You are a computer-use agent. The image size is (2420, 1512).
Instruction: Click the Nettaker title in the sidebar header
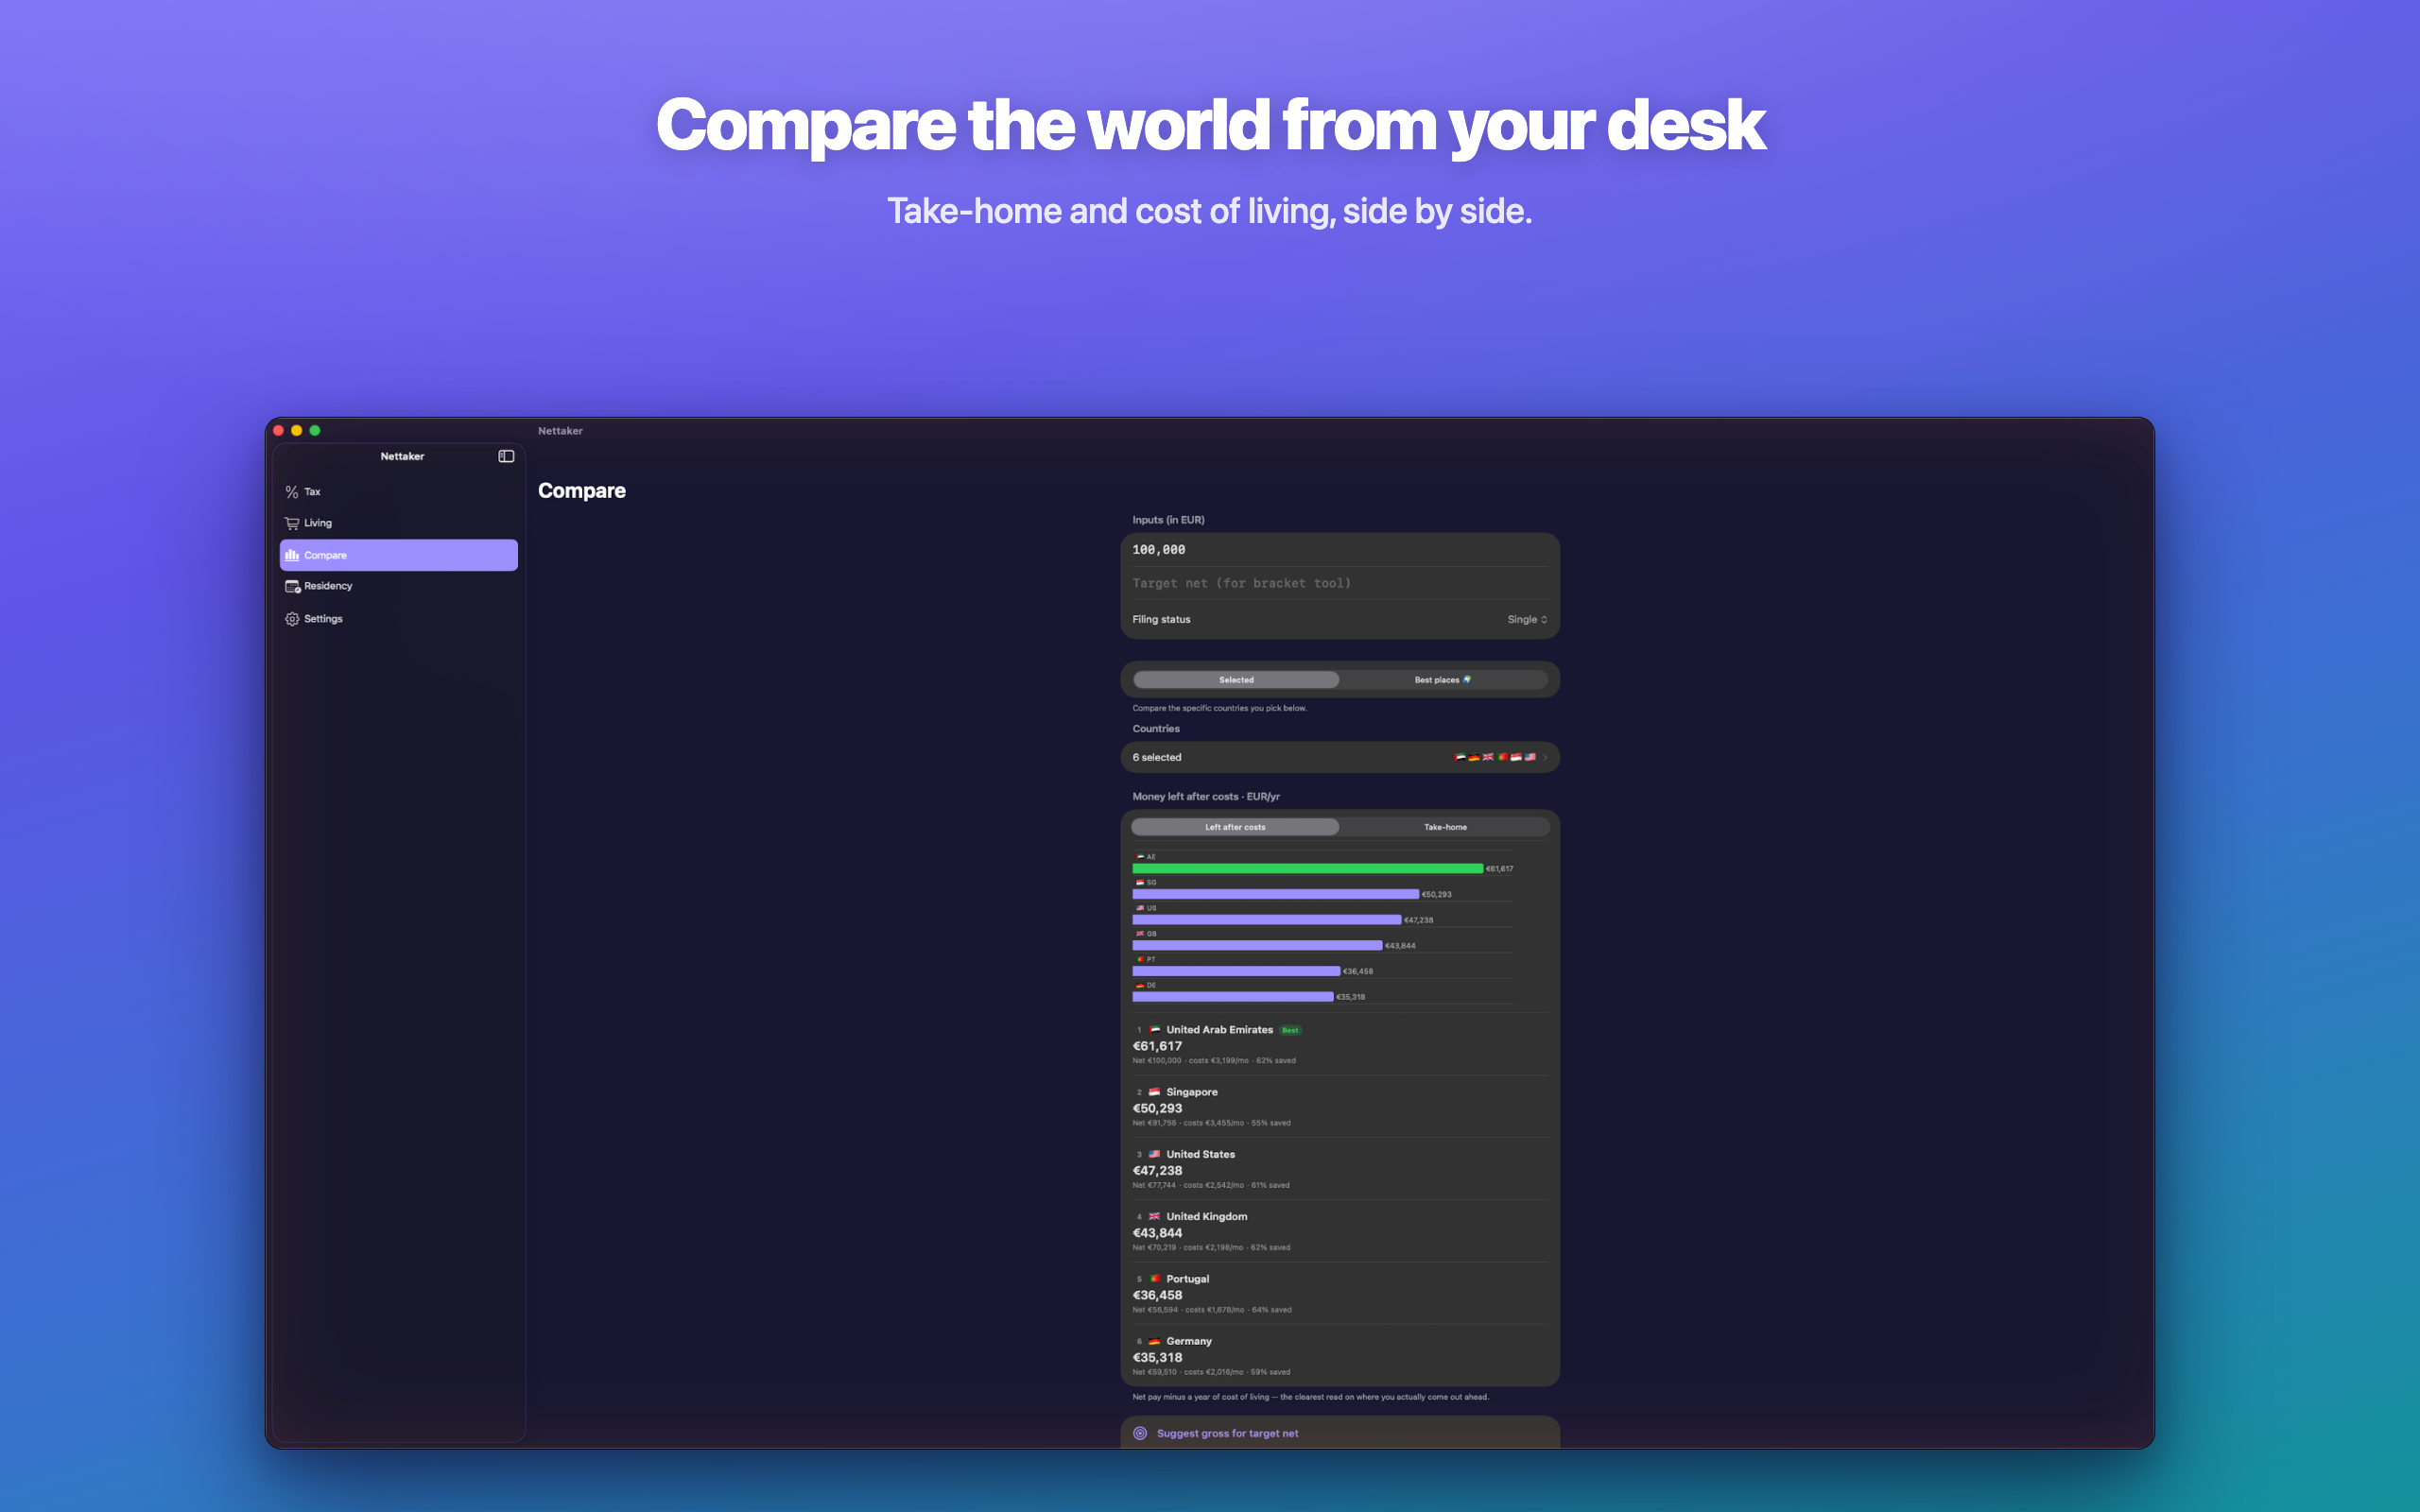(402, 456)
